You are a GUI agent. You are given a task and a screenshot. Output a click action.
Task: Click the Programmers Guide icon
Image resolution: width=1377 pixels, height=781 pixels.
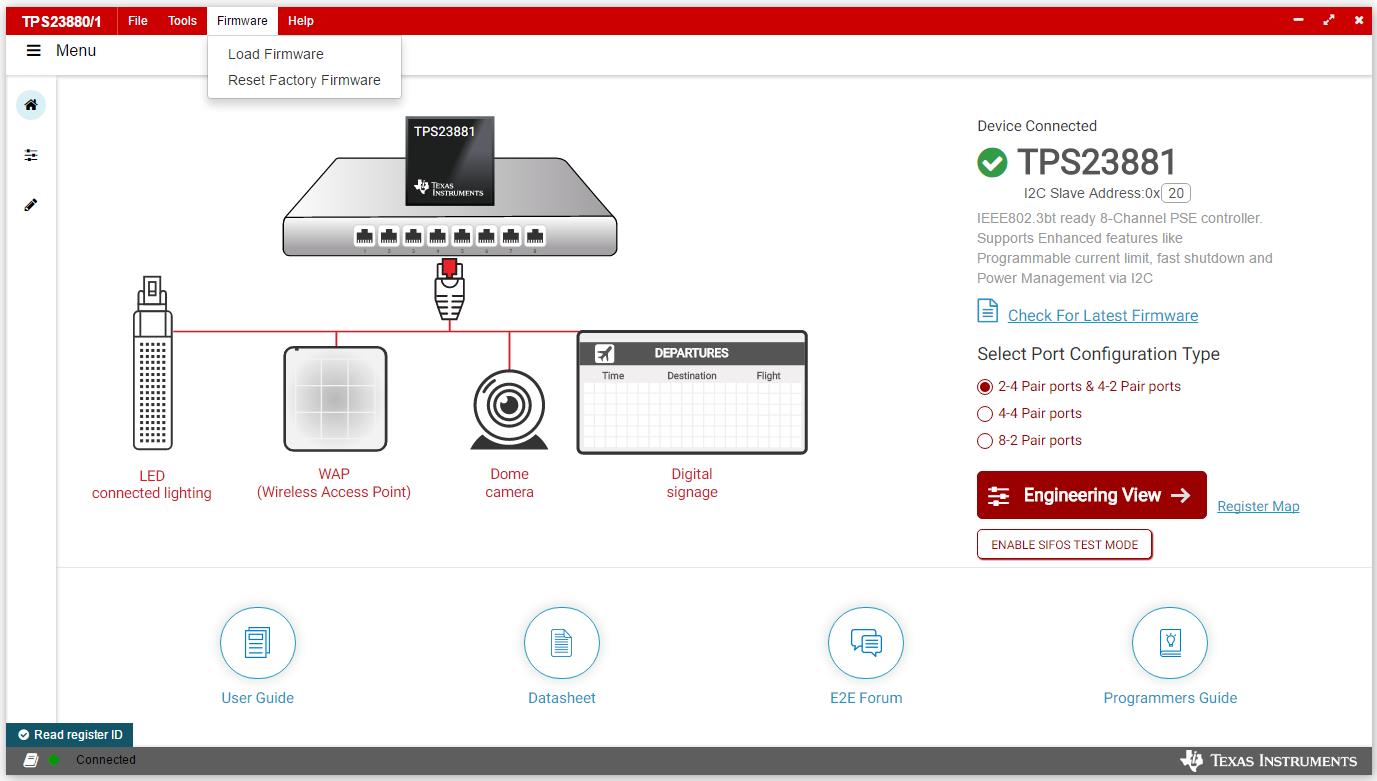pos(1169,643)
